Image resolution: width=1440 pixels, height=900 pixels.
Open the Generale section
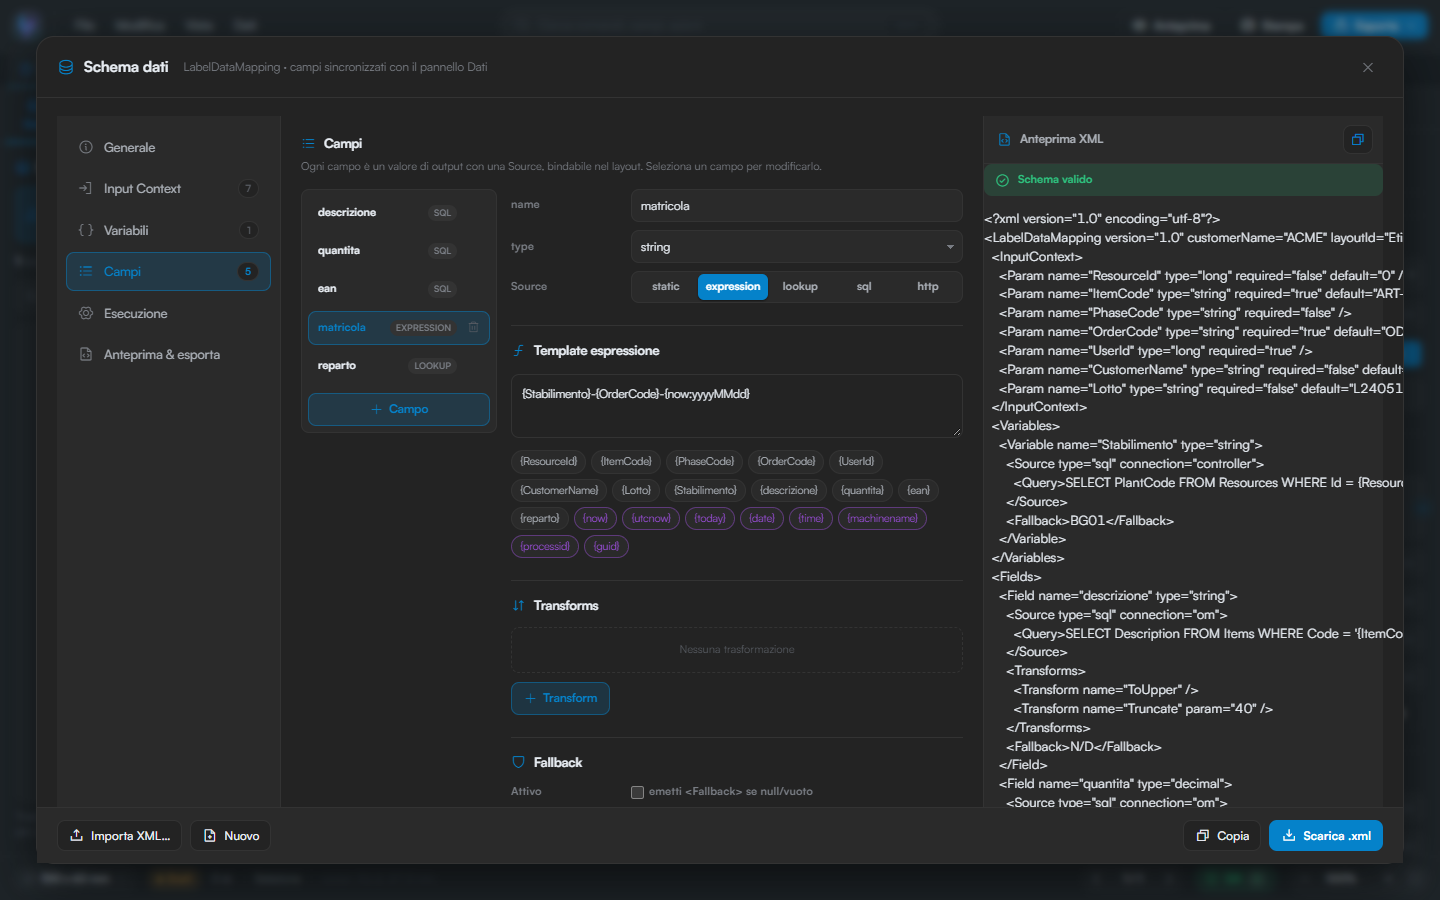[x=168, y=147]
